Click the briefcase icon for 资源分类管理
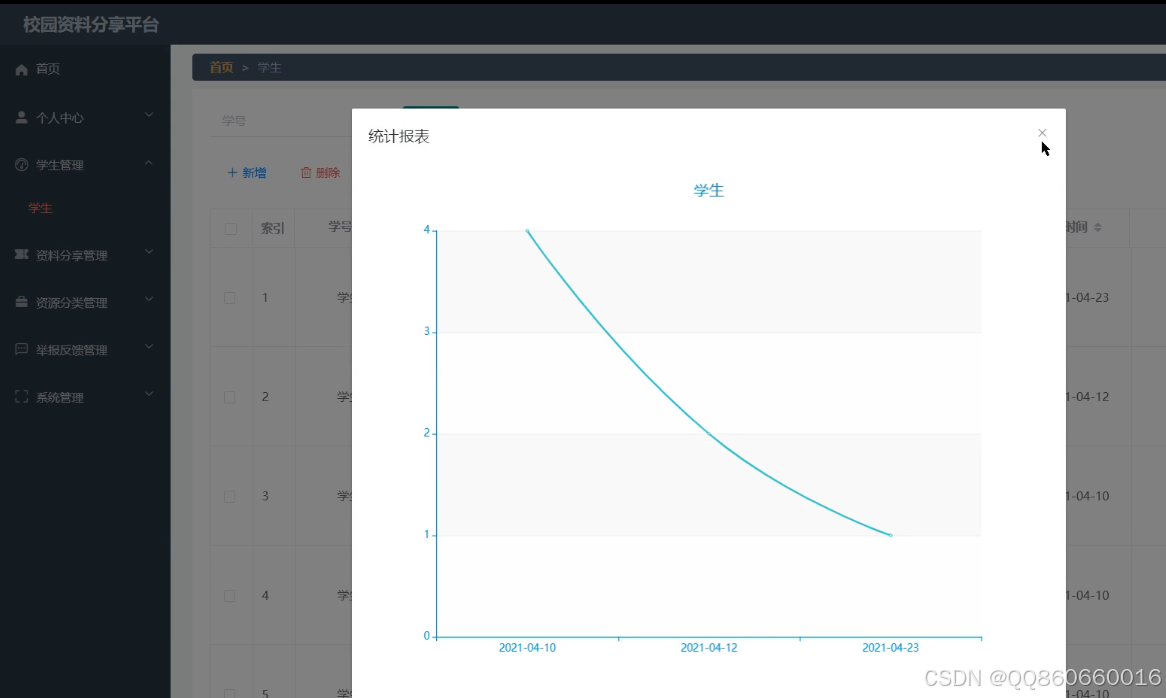The height and width of the screenshot is (698, 1166). pyautogui.click(x=21, y=302)
